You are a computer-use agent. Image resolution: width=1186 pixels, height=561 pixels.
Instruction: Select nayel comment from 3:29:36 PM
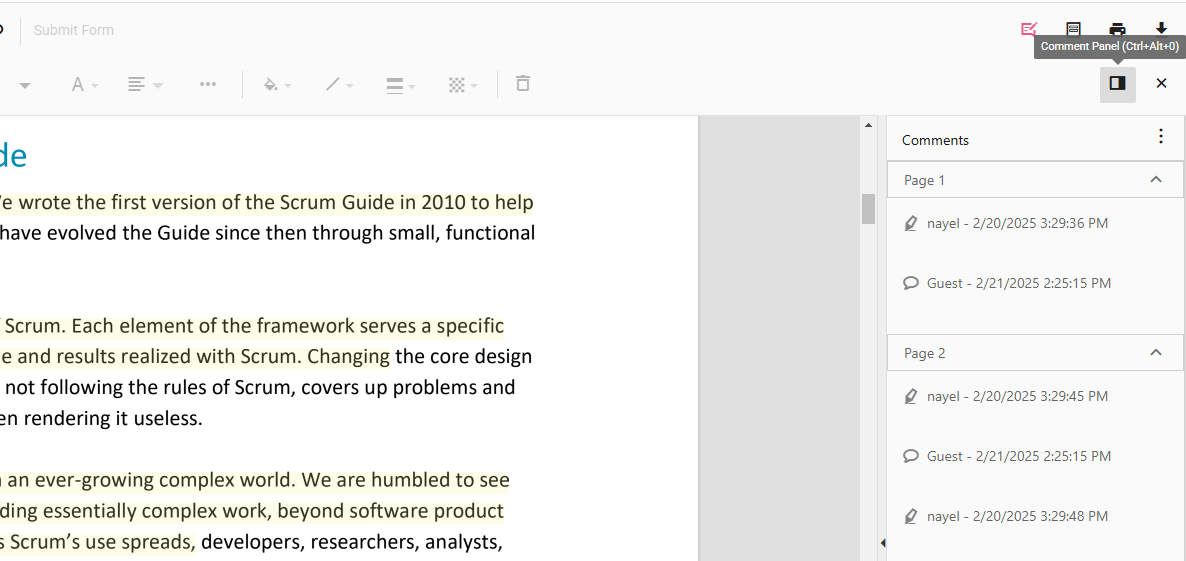(1016, 224)
